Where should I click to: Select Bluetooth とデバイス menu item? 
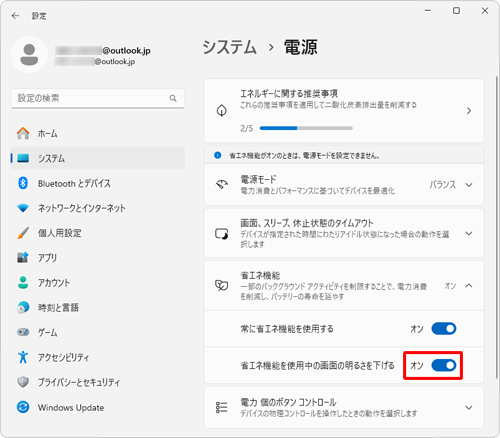tap(98, 183)
